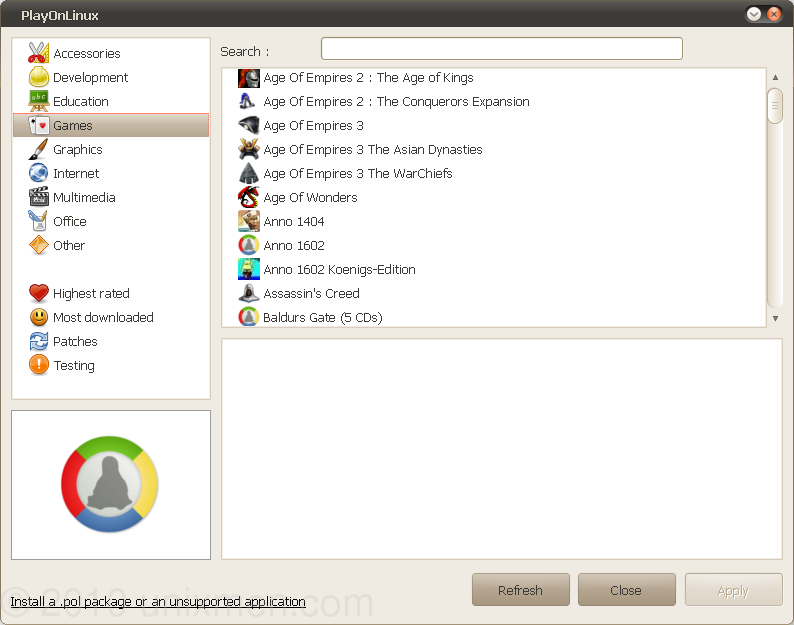Open the Testing list
The image size is (794, 625).
click(111, 365)
